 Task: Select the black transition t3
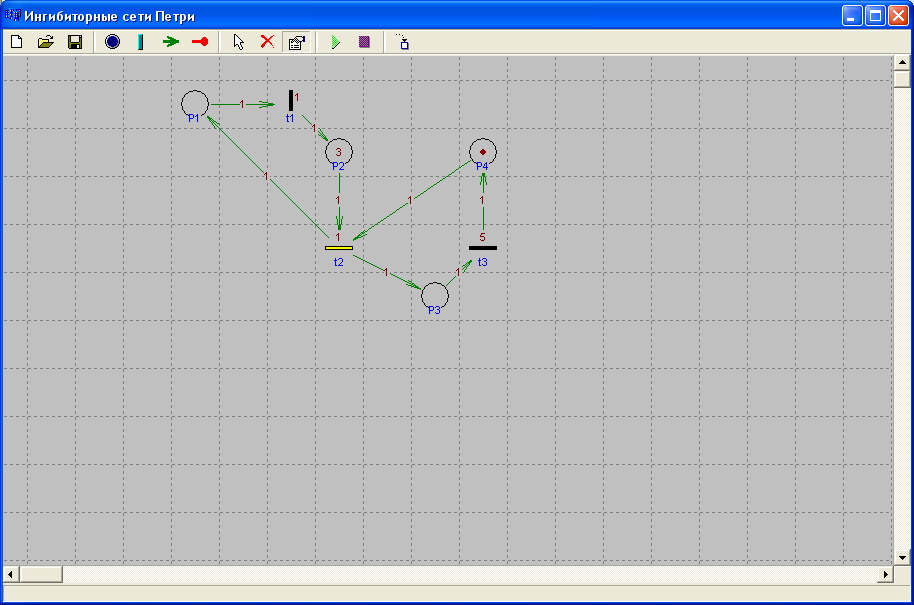483,248
